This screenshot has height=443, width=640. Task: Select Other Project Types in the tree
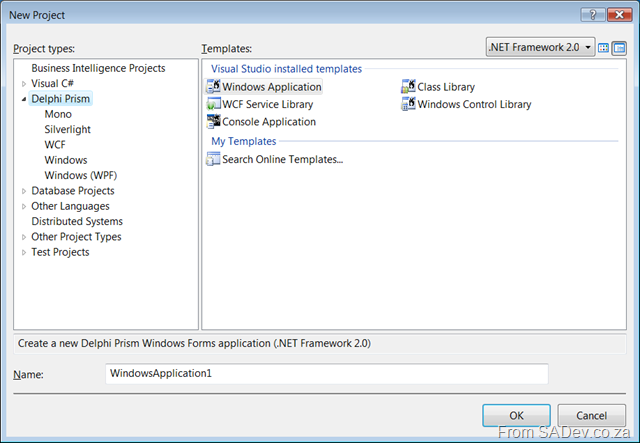coord(76,237)
